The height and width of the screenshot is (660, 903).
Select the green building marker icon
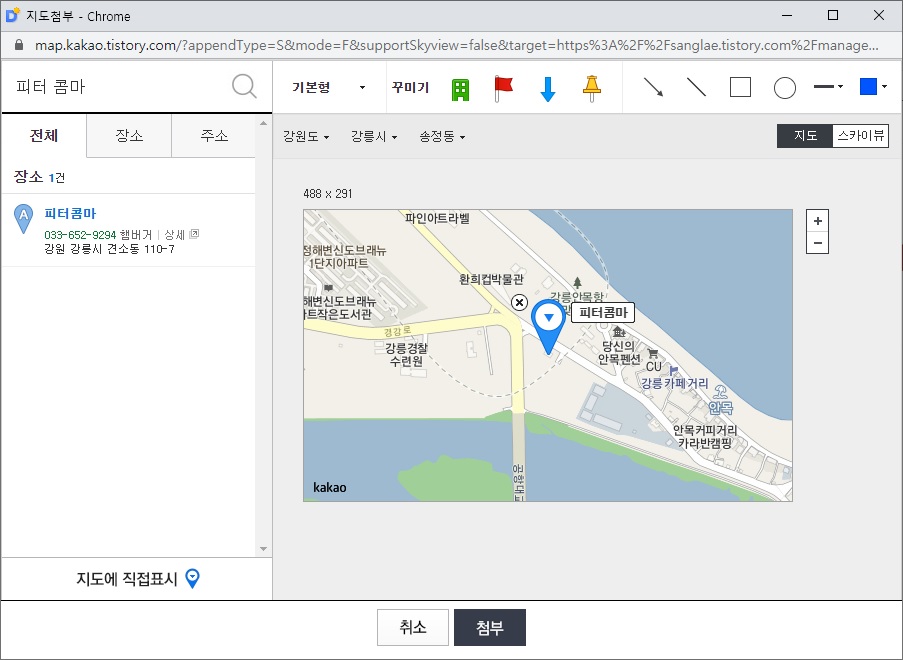(x=460, y=90)
